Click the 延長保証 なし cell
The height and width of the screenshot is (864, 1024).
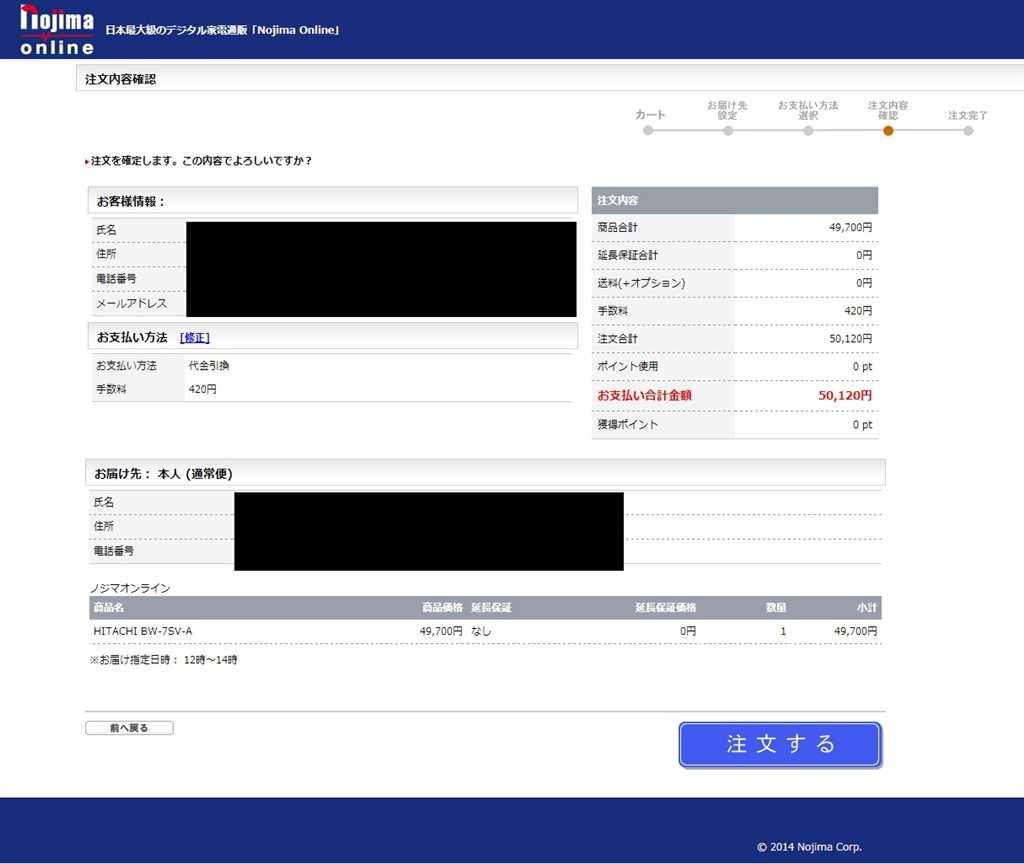[x=481, y=631]
